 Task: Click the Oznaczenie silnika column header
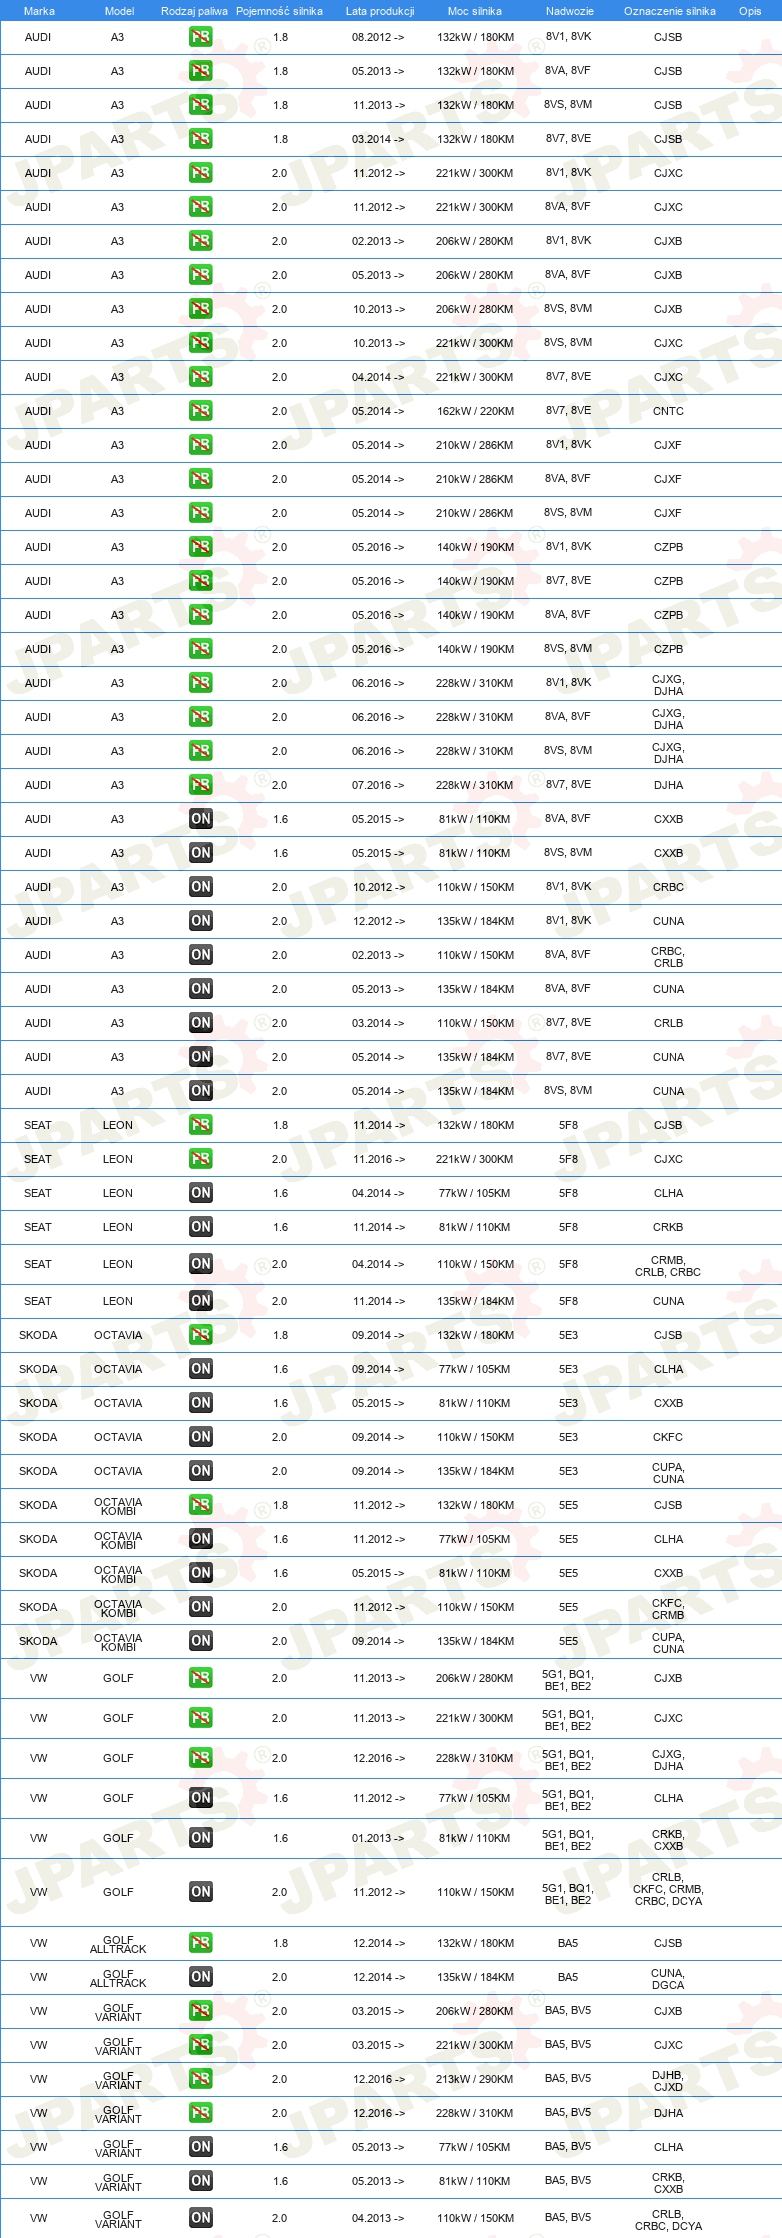pos(670,11)
